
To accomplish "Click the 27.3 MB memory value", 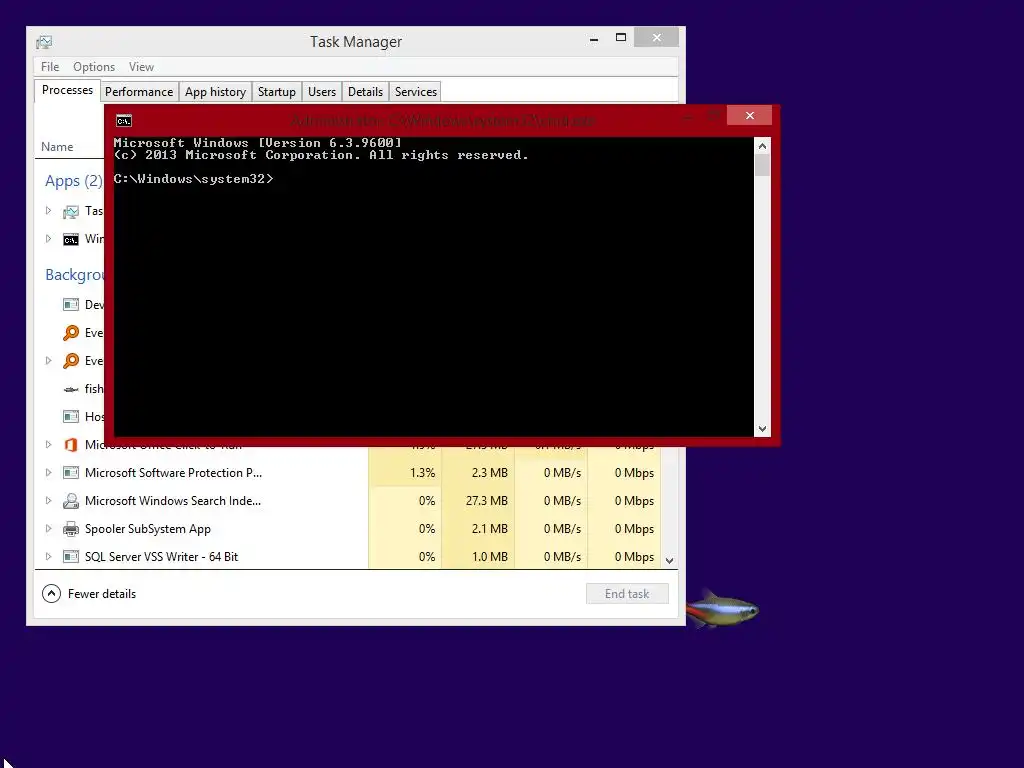I will 487,501.
